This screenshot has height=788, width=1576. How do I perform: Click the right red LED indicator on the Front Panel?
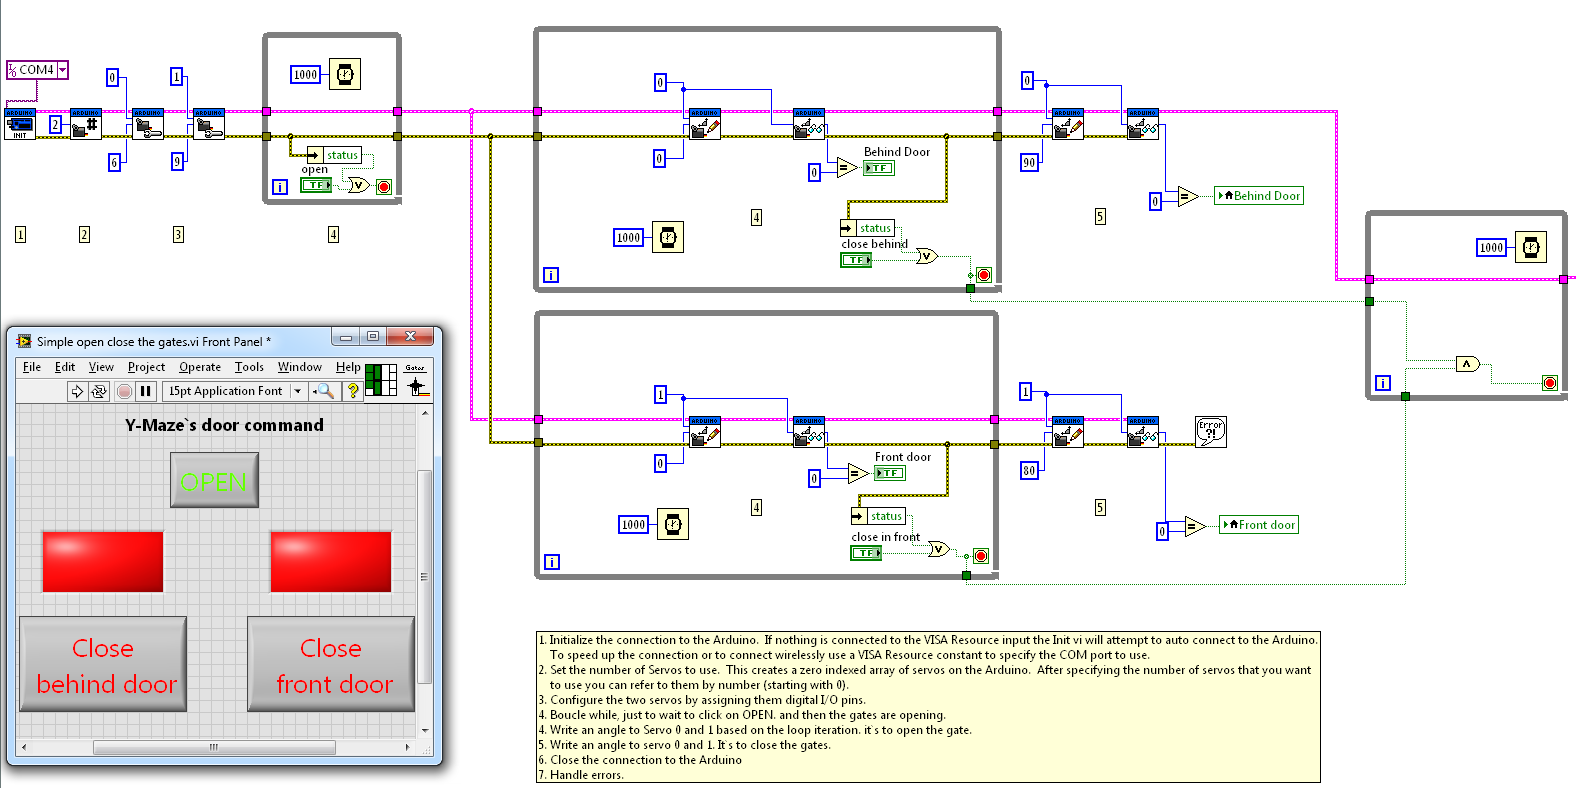[x=331, y=562]
